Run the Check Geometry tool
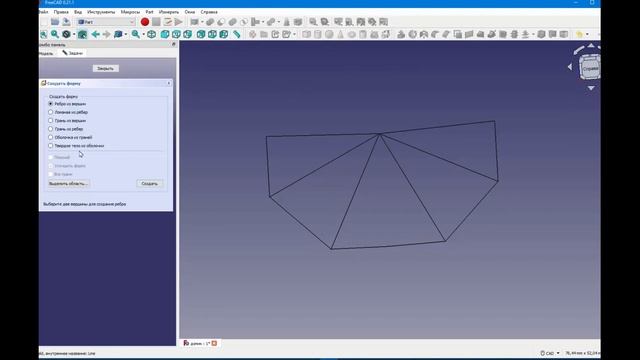Viewport: 640px width, 360px height. 287,22
